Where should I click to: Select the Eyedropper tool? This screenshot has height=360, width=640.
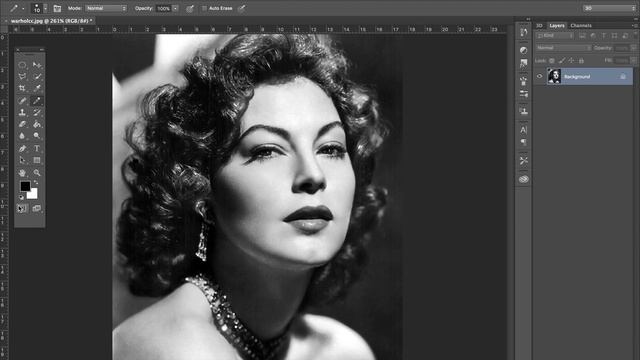coord(37,88)
